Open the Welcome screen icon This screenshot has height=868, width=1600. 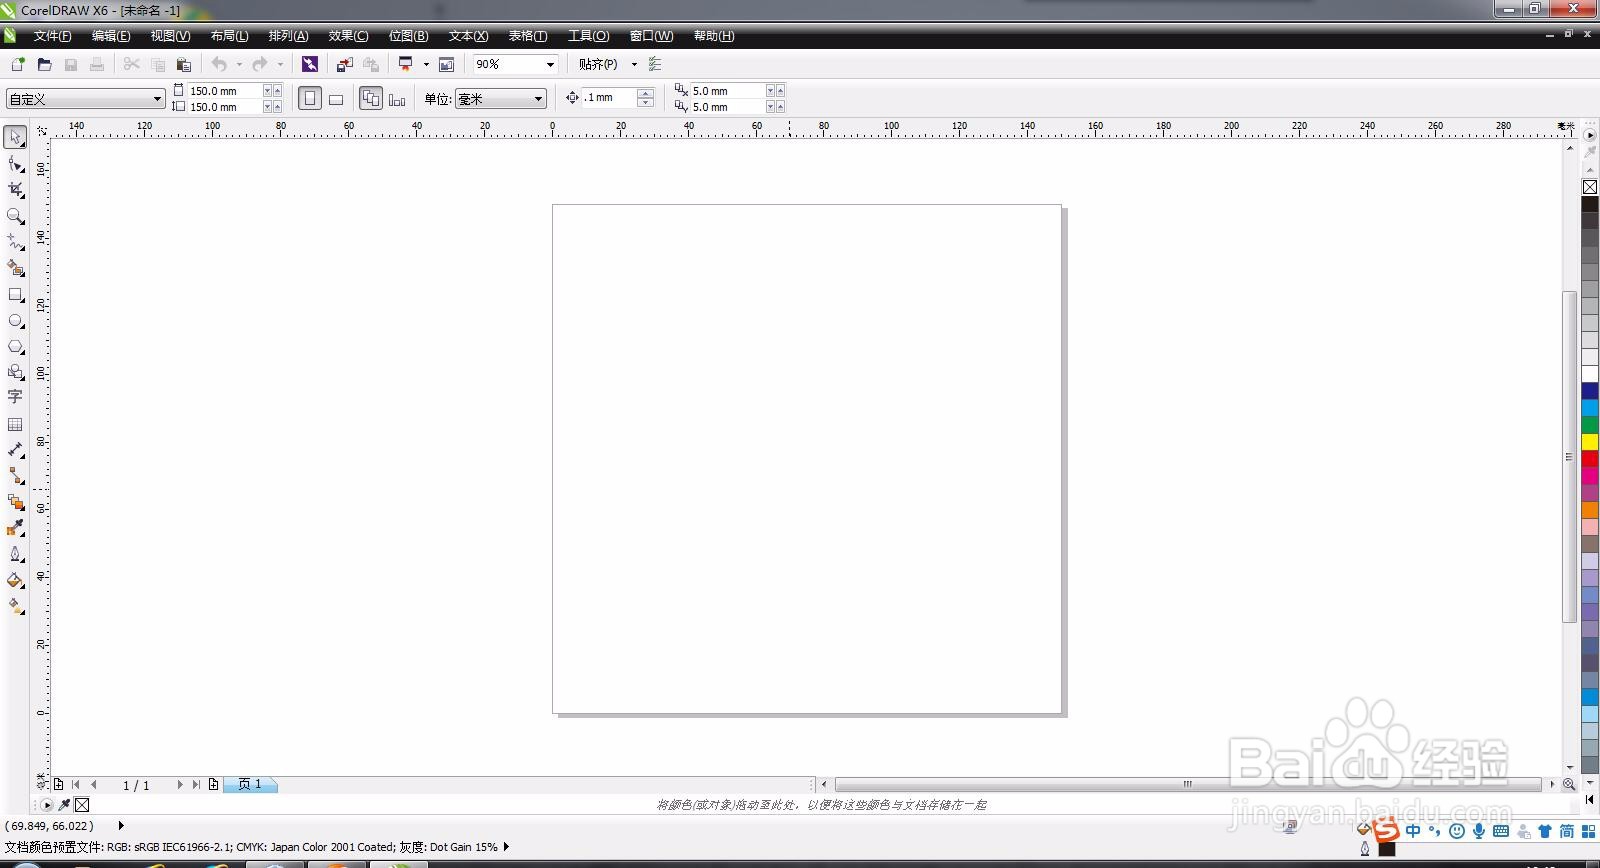446,64
